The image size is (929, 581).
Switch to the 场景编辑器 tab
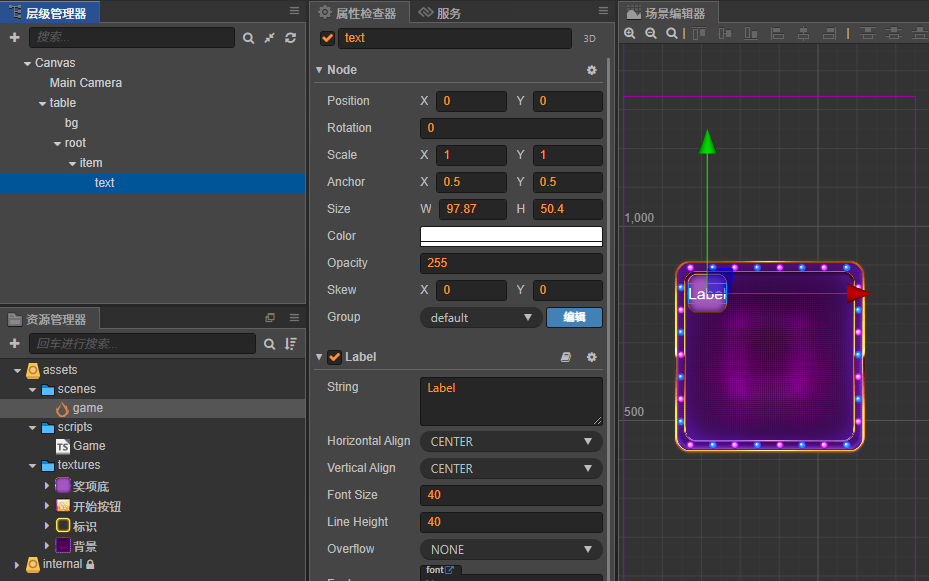point(668,13)
